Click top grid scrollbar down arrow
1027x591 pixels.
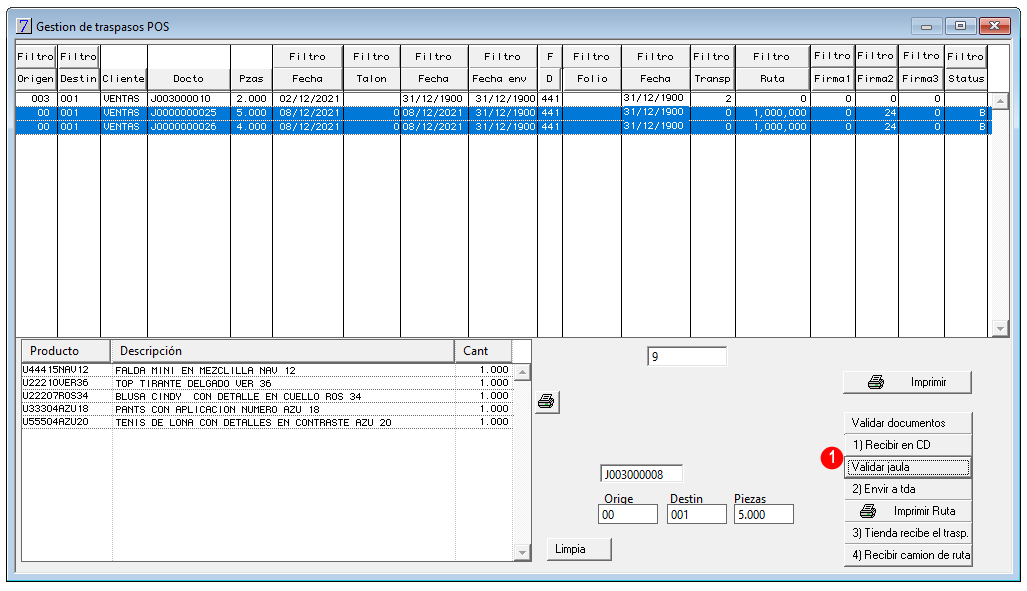(999, 328)
